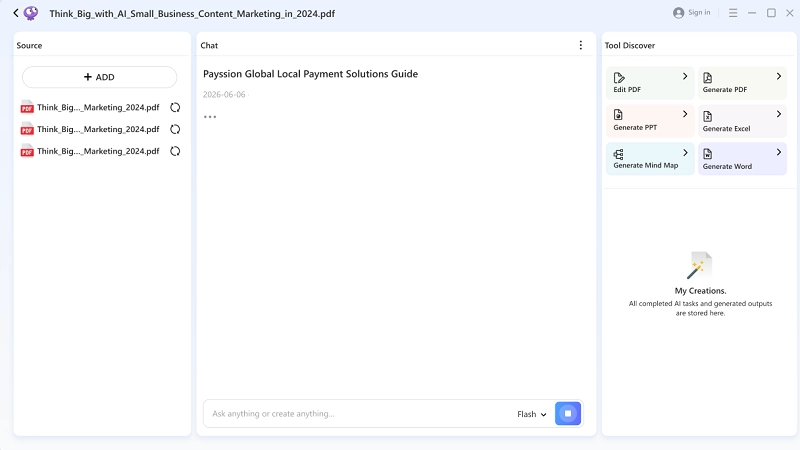Click the Chat panel heading
The height and width of the screenshot is (450, 800).
tap(209, 45)
